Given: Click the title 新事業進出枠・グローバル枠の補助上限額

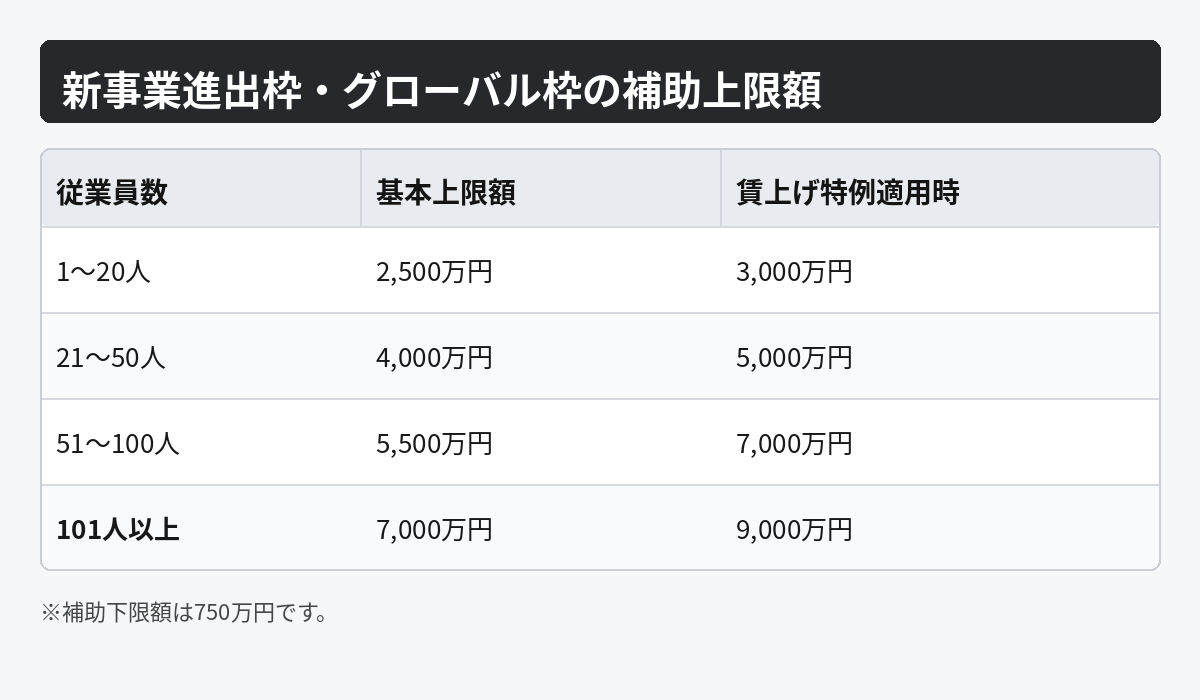Looking at the screenshot, I should click(441, 92).
